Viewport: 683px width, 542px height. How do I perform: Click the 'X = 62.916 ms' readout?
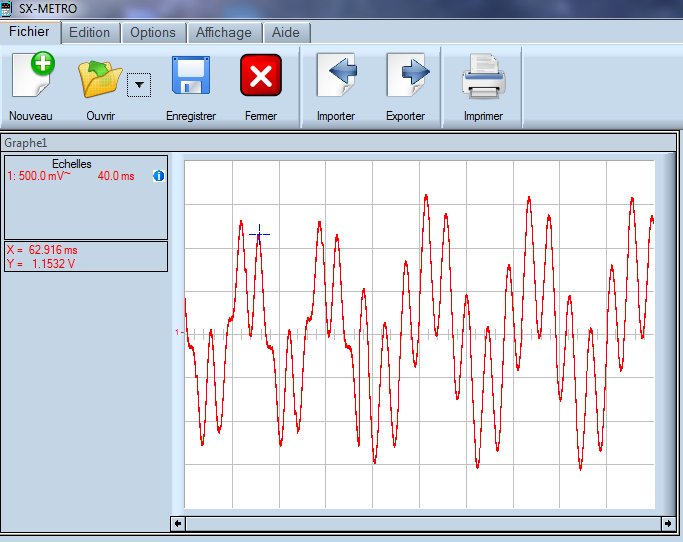pyautogui.click(x=42, y=250)
